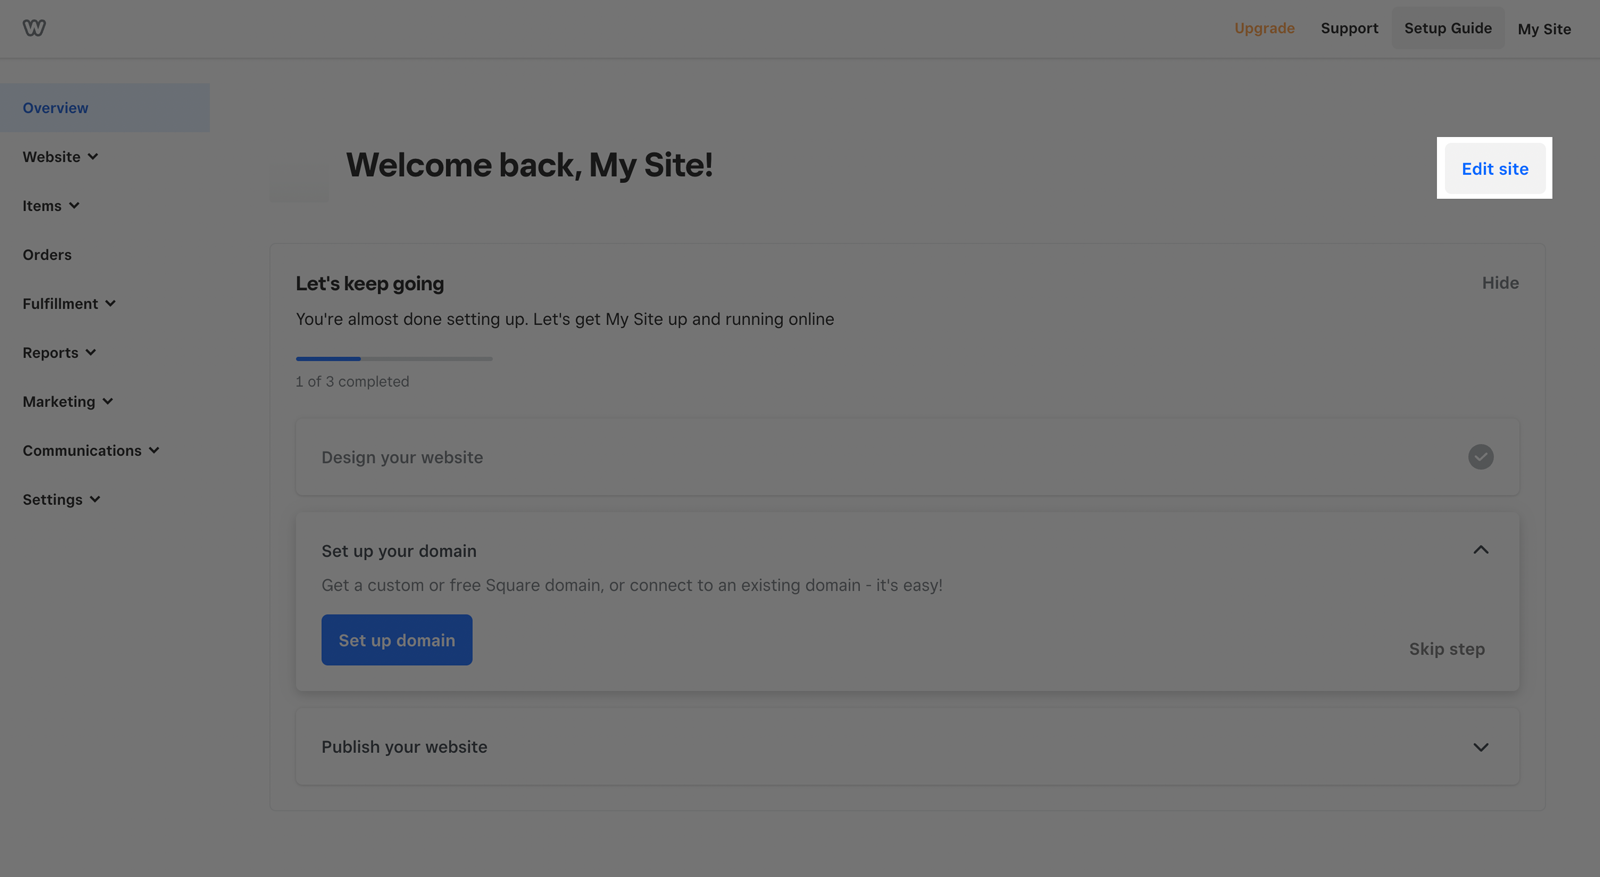Screen dimensions: 1600x877
Task: Expand the Publish your website section
Action: (1480, 747)
